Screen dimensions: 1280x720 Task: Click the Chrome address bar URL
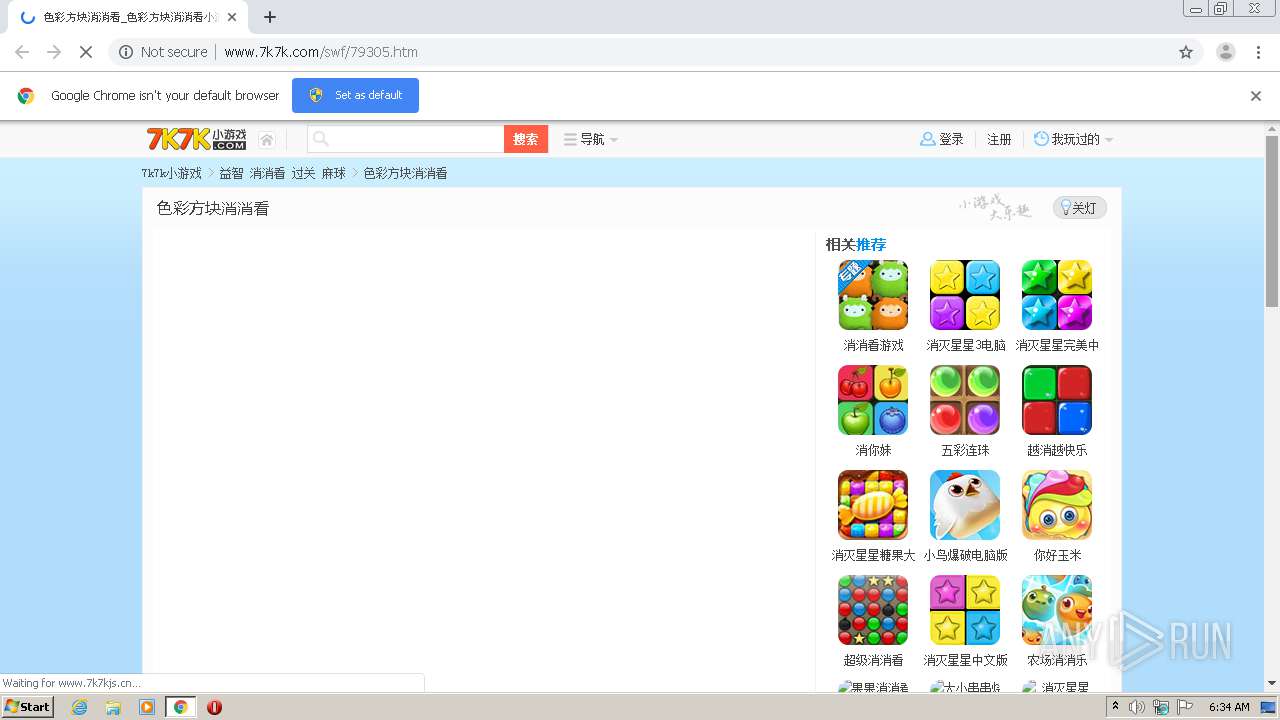point(321,52)
